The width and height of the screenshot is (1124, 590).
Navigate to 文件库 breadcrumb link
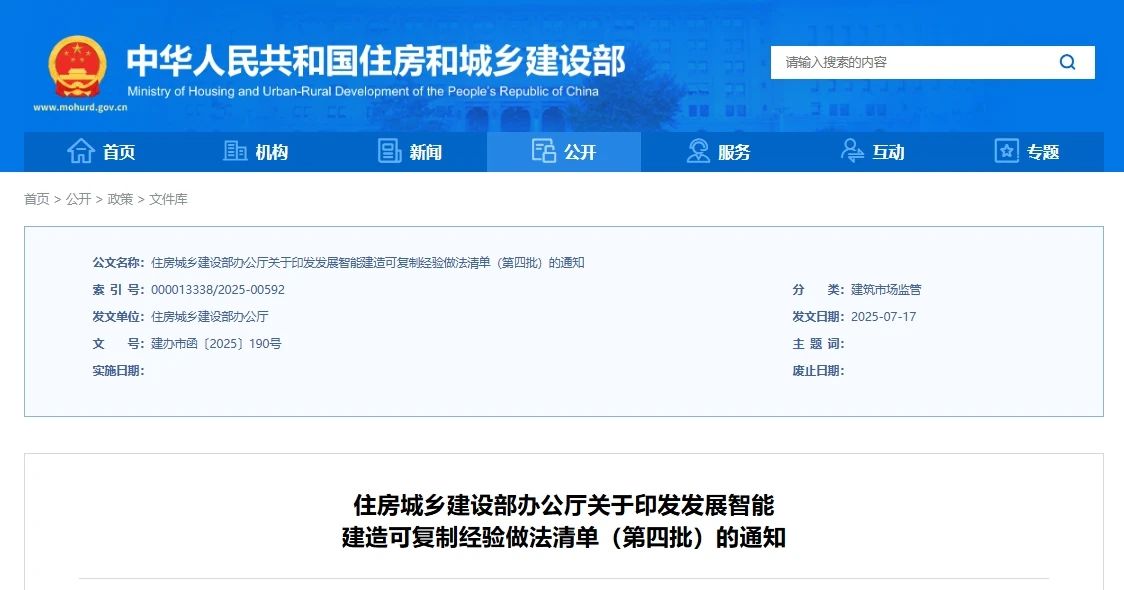click(168, 199)
